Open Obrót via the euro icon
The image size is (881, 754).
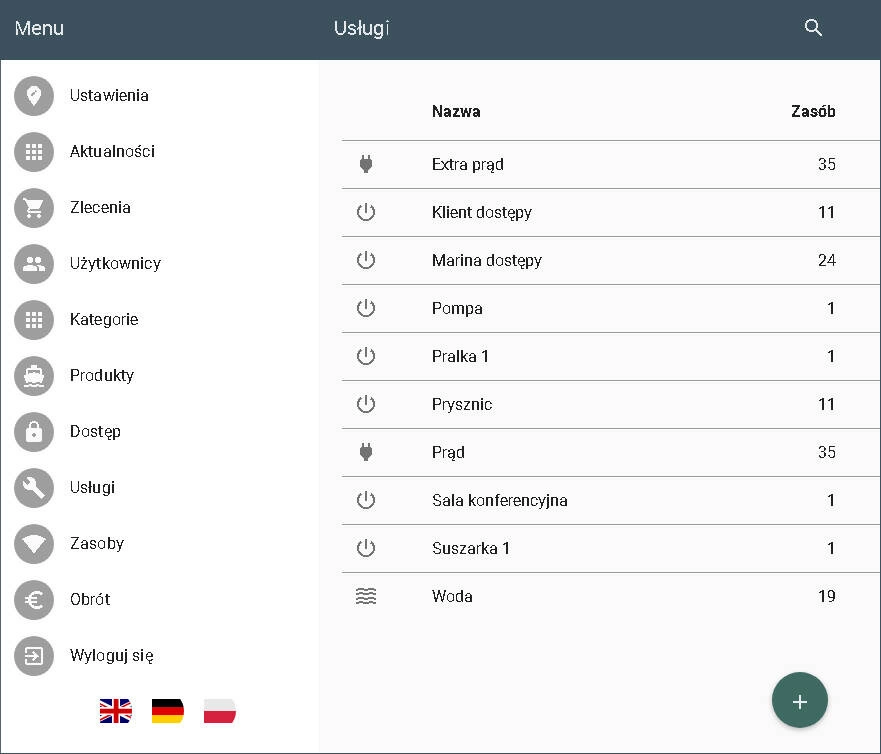point(34,600)
